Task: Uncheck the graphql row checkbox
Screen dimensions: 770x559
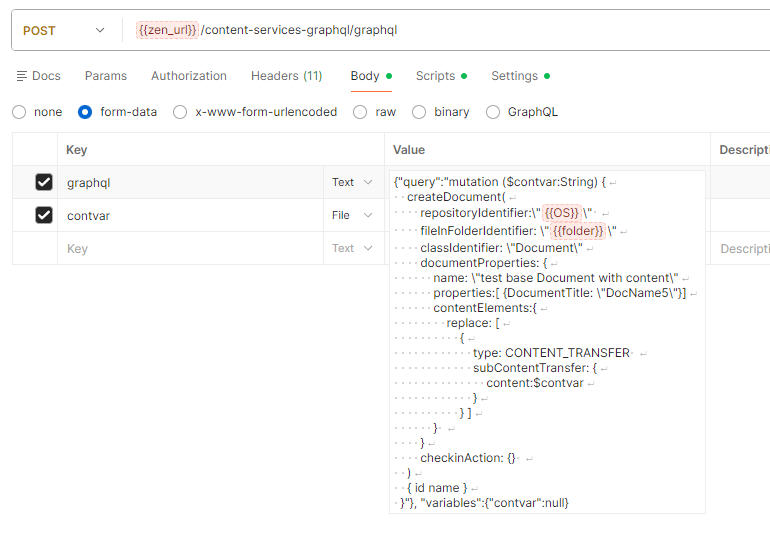Action: (x=44, y=182)
